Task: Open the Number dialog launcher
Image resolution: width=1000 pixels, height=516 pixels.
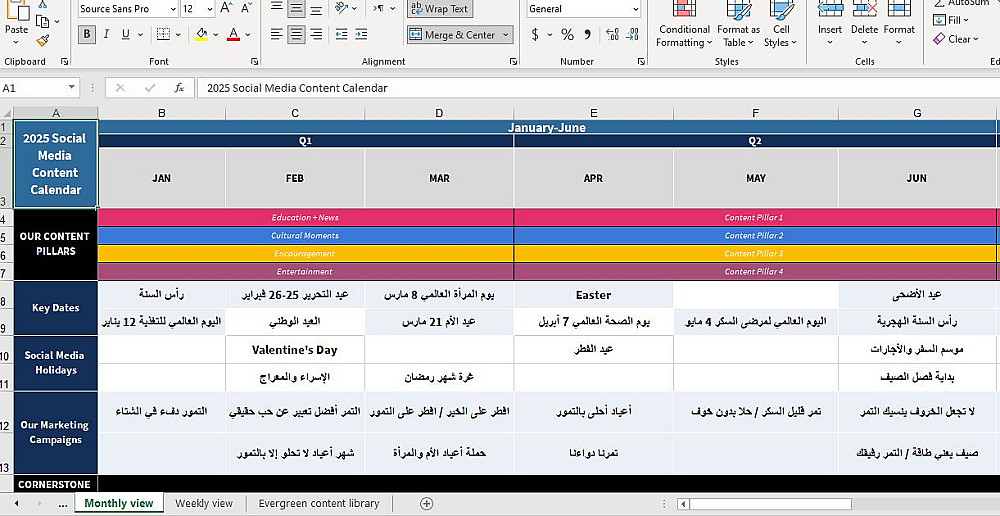Action: tap(641, 61)
